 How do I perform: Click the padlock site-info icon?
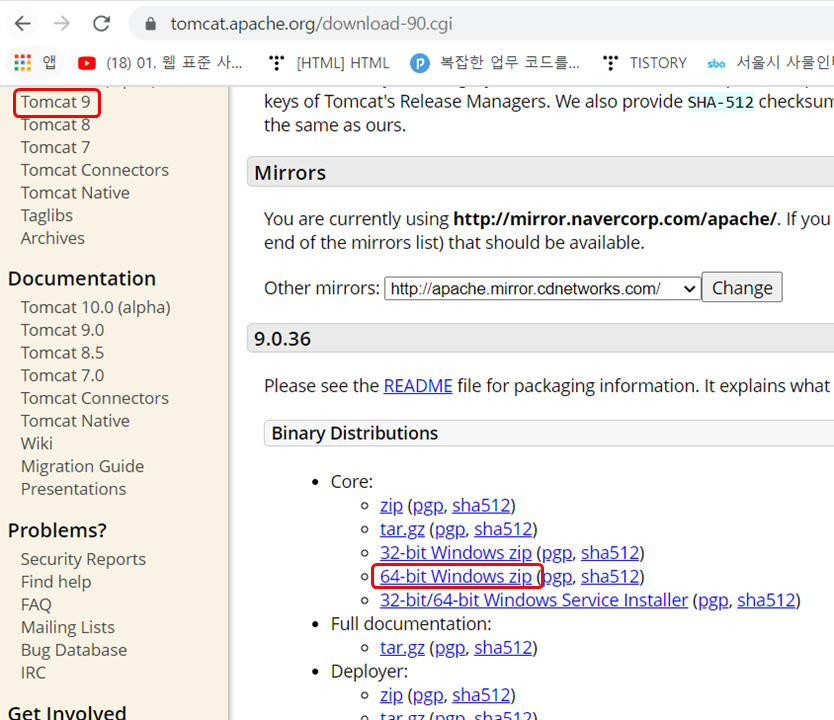[151, 24]
